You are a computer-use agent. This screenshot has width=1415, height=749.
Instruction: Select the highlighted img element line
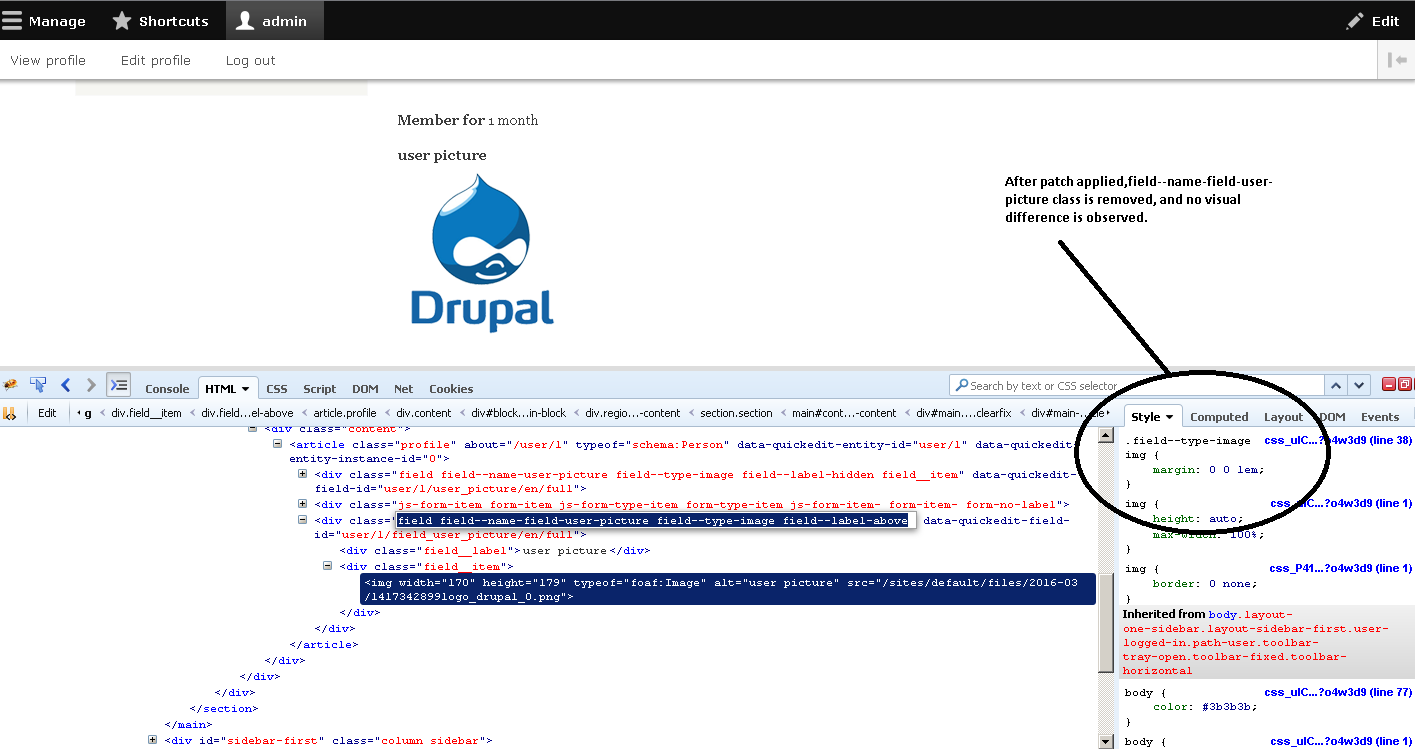tap(728, 589)
